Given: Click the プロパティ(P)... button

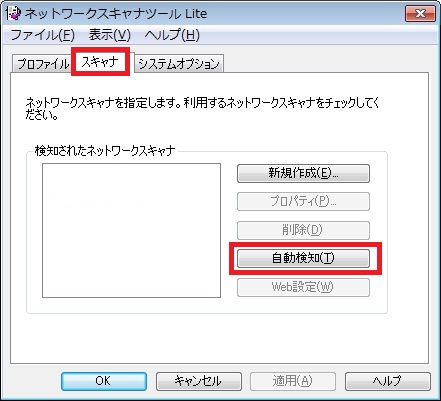Looking at the screenshot, I should pos(303,201).
